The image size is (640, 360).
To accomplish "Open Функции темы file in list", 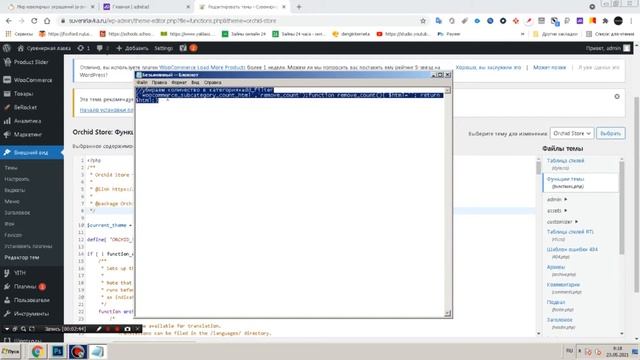I will pos(565,179).
